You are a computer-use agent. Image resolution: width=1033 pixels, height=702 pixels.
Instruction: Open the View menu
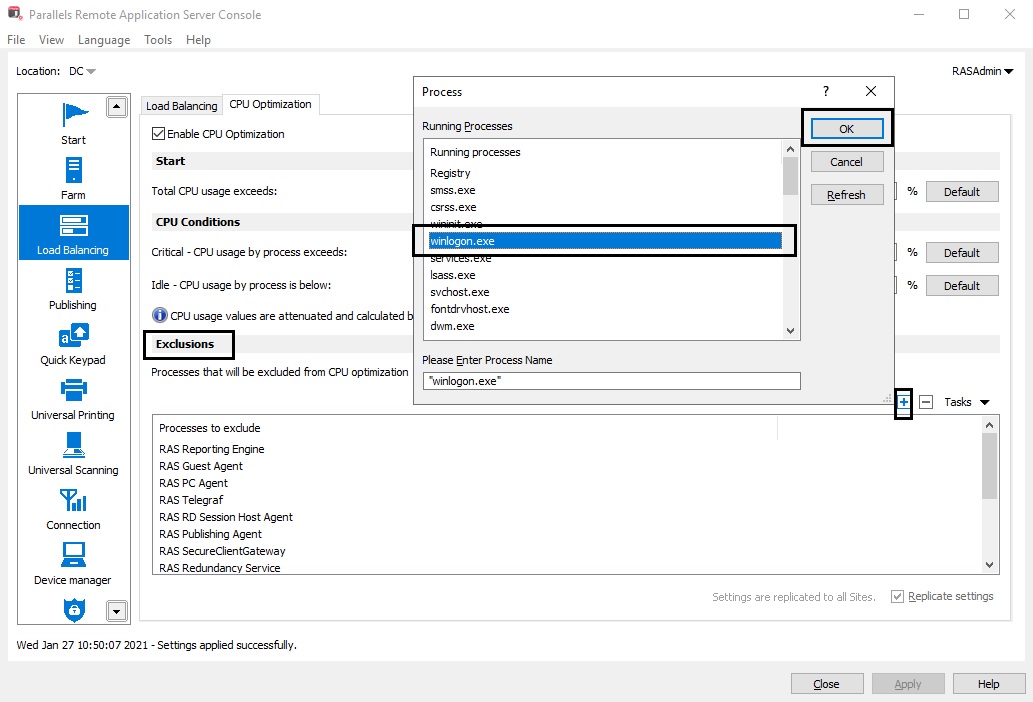[x=51, y=40]
